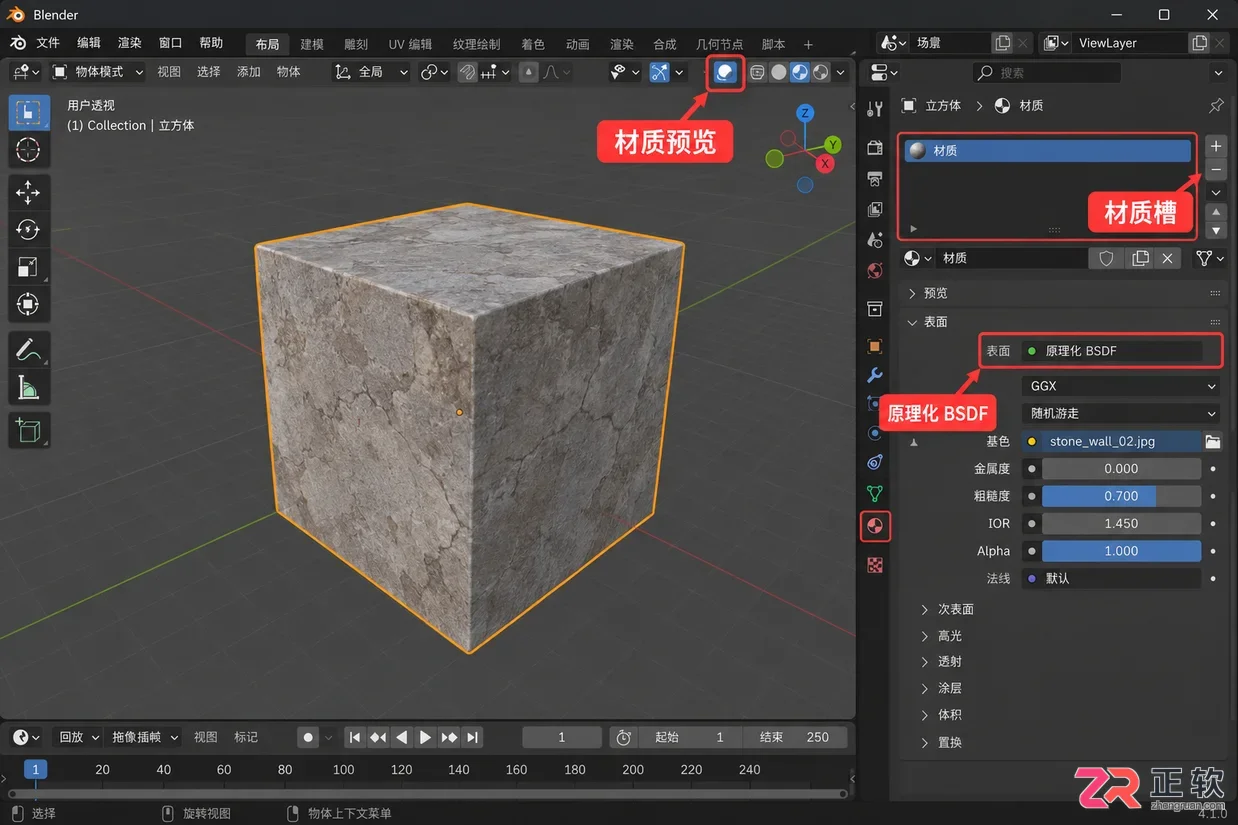Switch to wireframe viewport shading
The image size is (1238, 825).
[x=758, y=72]
